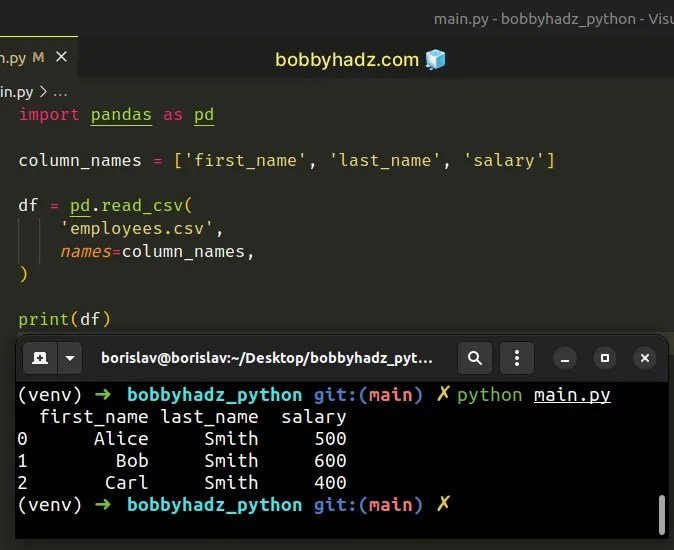Click the main.py breadcrumb file name

pos(16,92)
